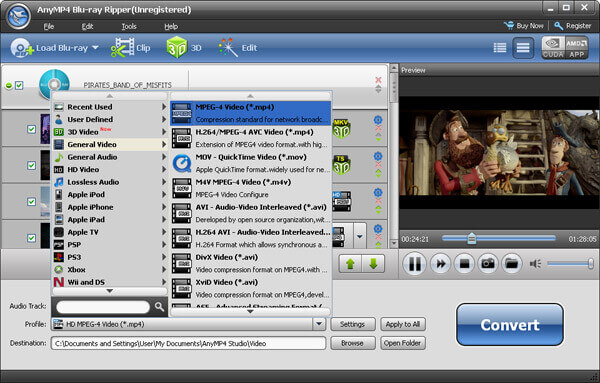Select M4V MPEG-4 Video format

(x=251, y=188)
